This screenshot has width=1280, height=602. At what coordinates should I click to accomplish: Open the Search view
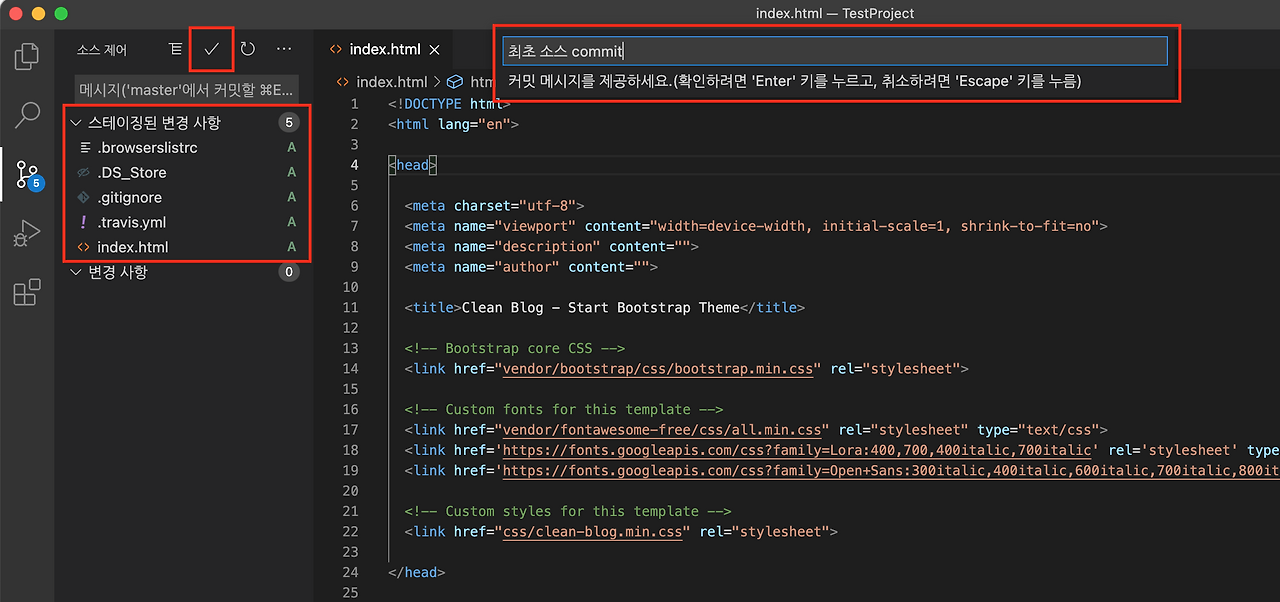point(27,116)
